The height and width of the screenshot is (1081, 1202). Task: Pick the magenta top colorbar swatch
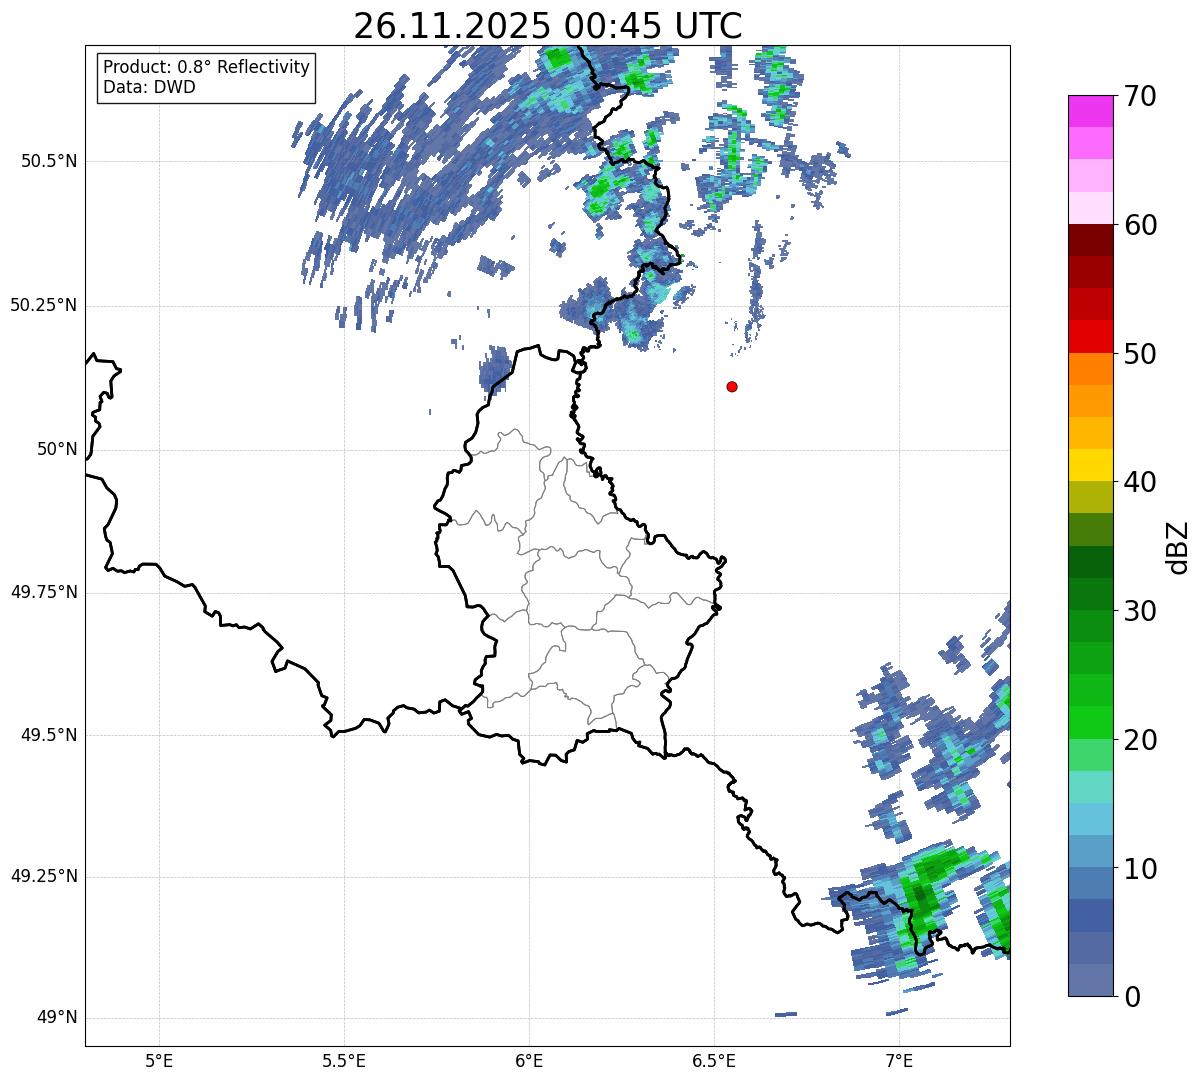click(1091, 111)
